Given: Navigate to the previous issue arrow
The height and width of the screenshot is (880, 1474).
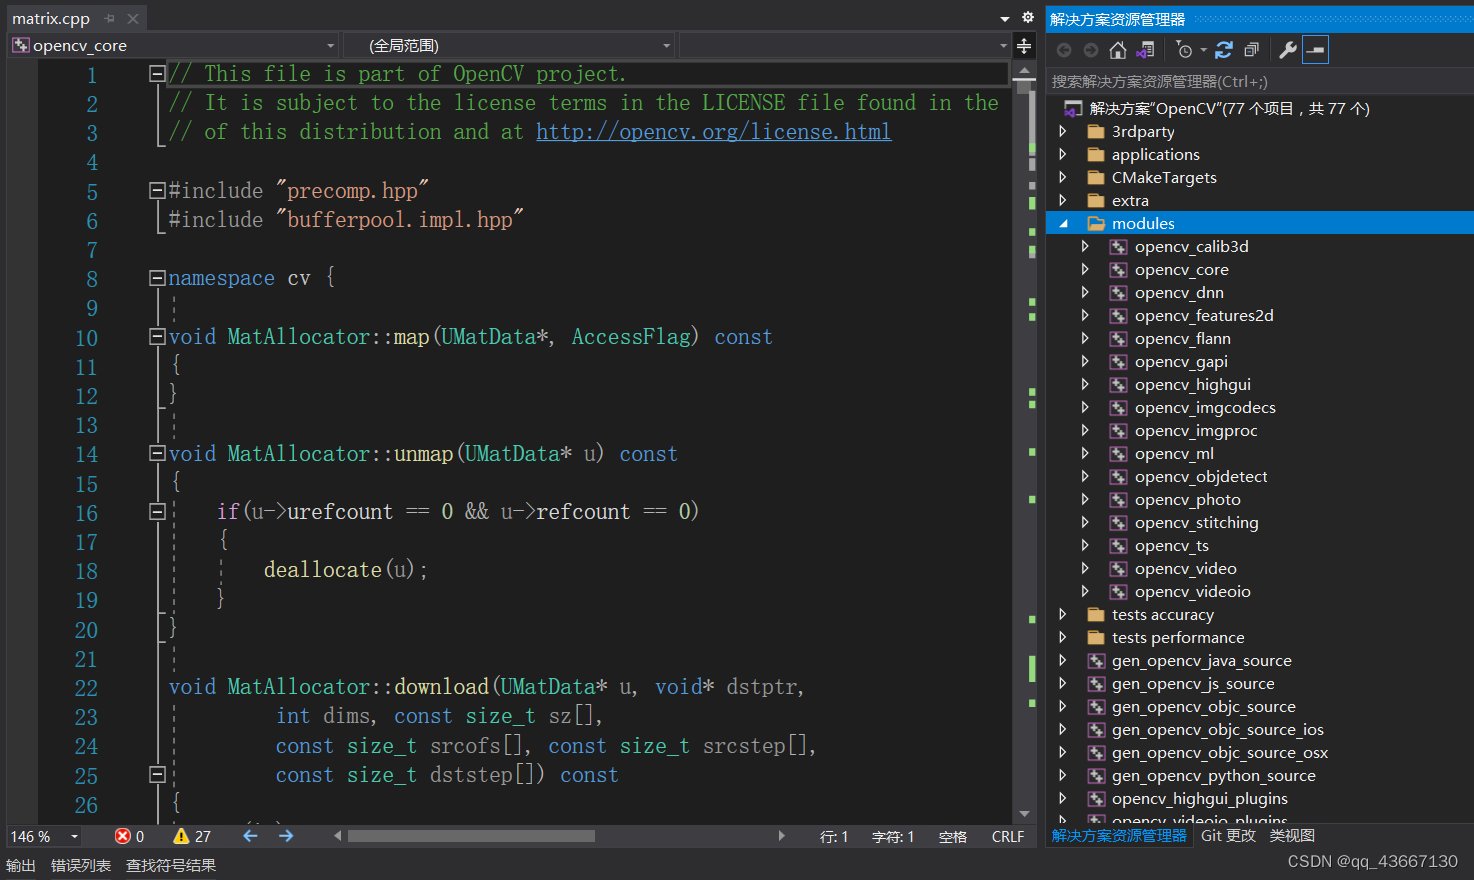Looking at the screenshot, I should pyautogui.click(x=250, y=836).
